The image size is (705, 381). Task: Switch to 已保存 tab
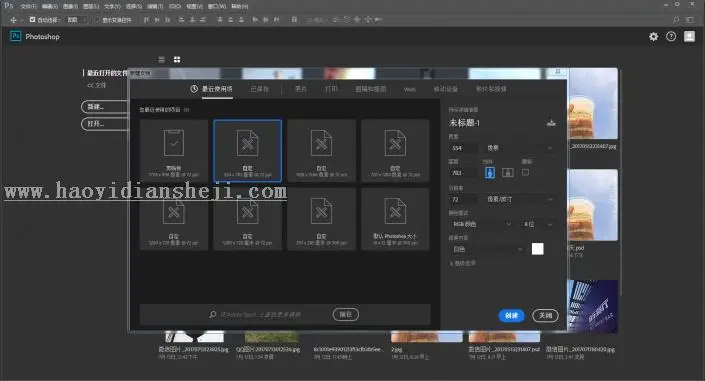coord(259,89)
